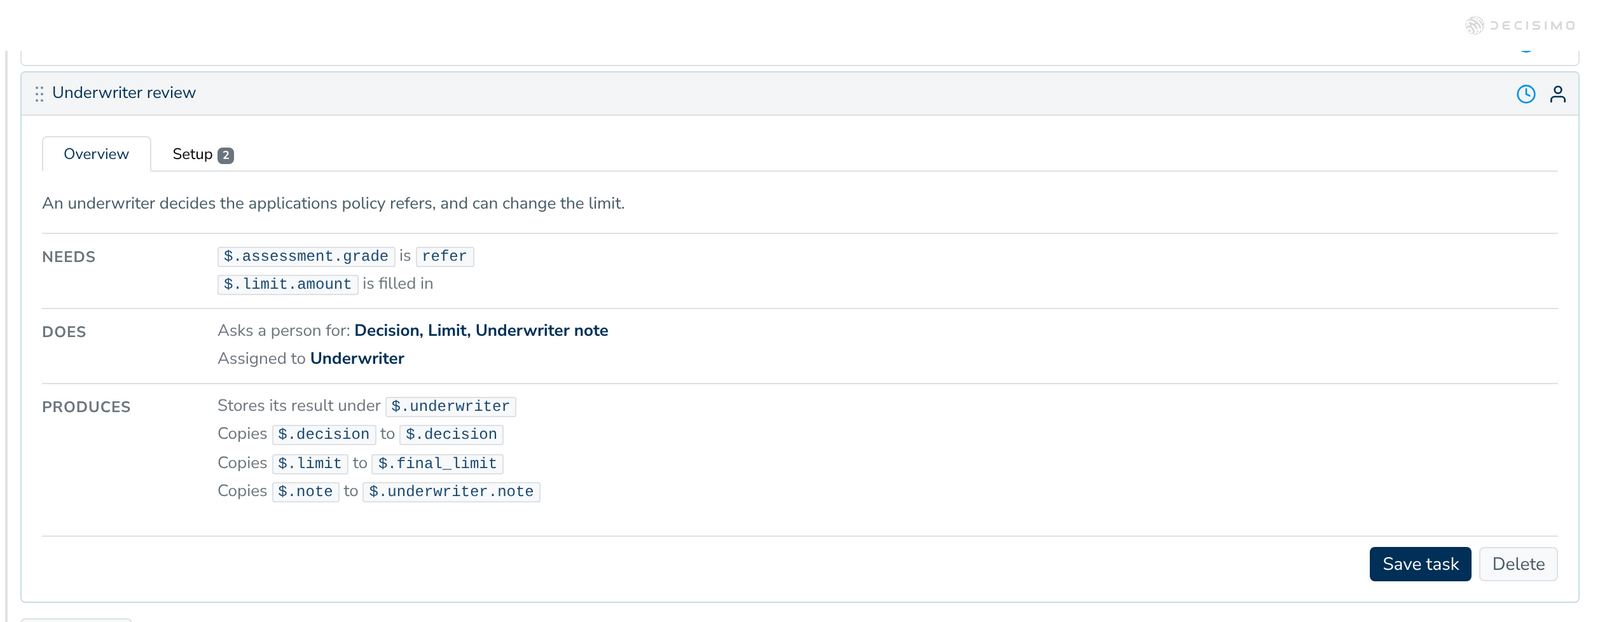The height and width of the screenshot is (622, 1600).
Task: Click the Underwriter review header title
Action: [x=124, y=93]
